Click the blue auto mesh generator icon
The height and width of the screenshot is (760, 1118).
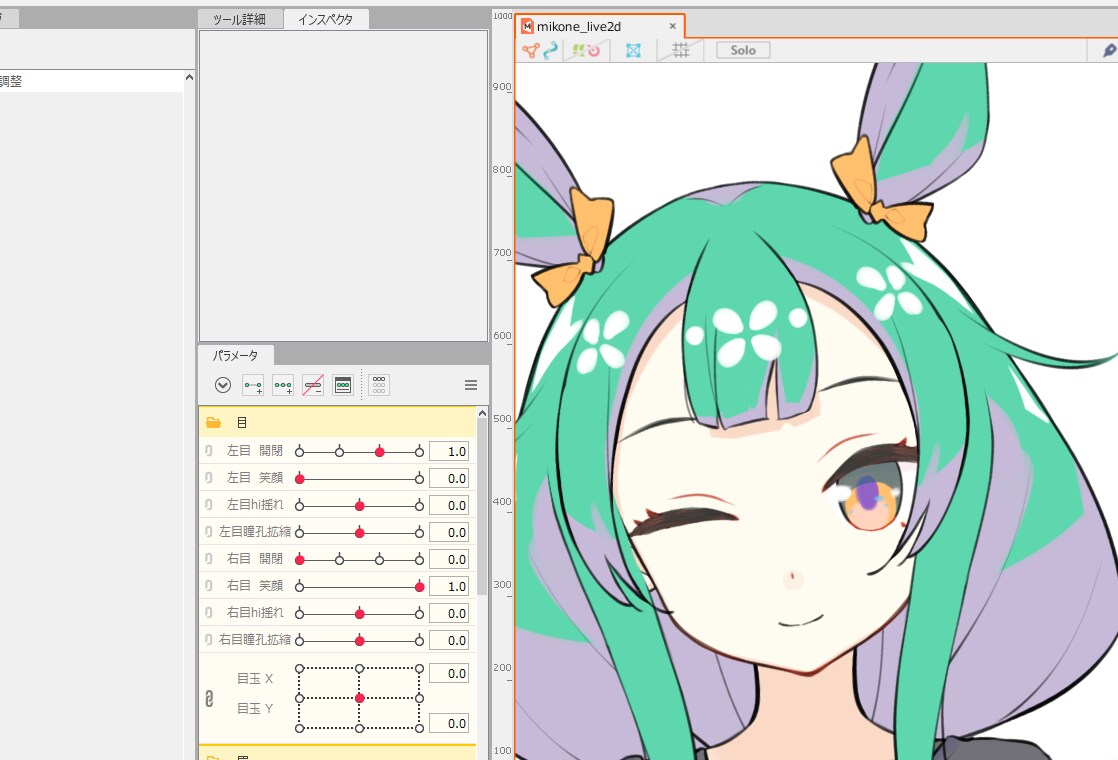click(x=633, y=51)
